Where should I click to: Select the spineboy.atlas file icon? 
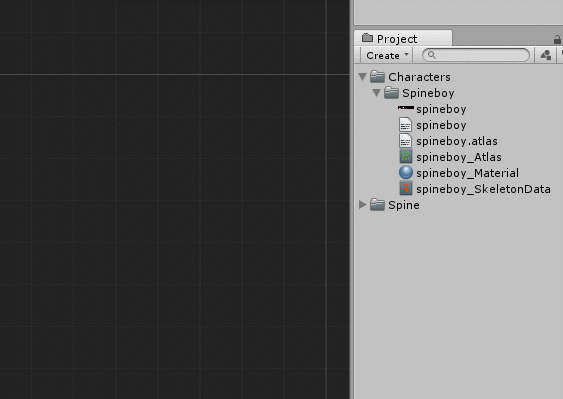[x=405, y=141]
